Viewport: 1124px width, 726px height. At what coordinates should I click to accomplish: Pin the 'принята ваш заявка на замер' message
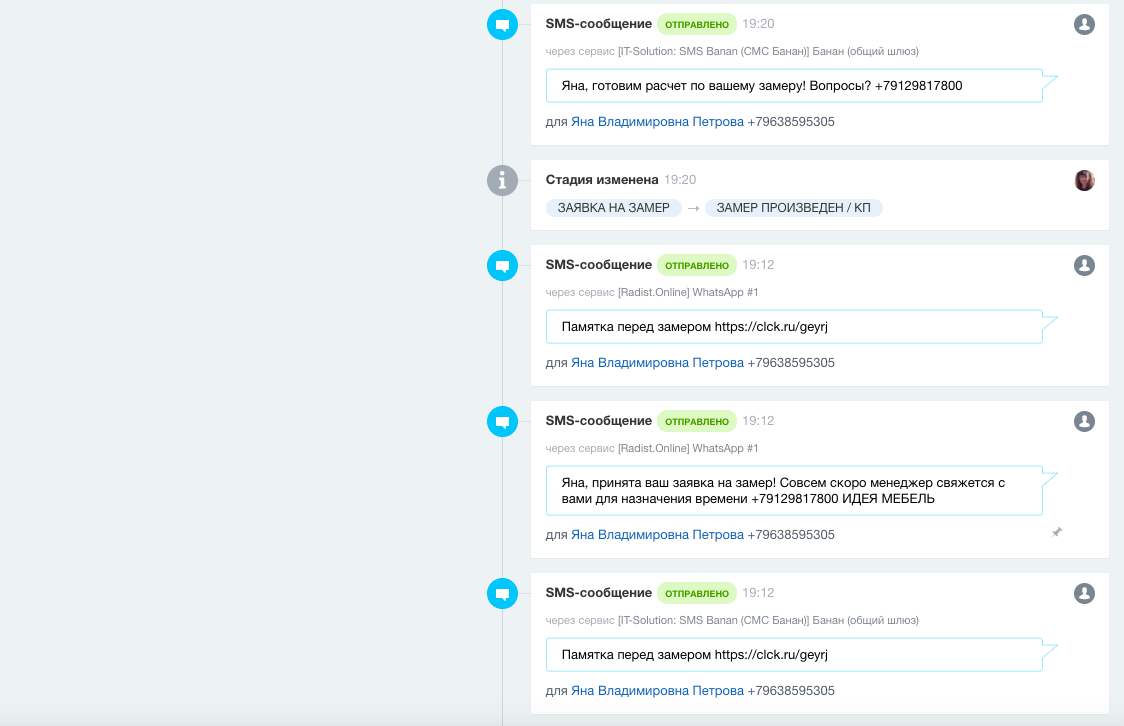(1057, 532)
